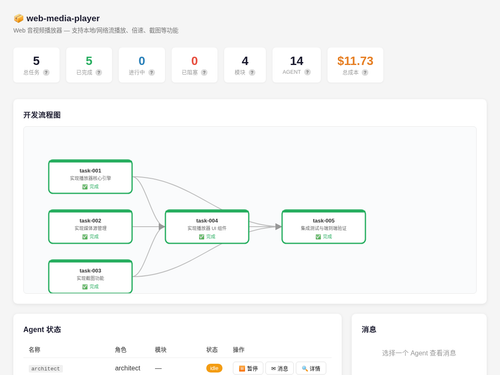This screenshot has width=500, height=375.
Task: Click the Agent 状态 section heading
Action: [x=42, y=330]
